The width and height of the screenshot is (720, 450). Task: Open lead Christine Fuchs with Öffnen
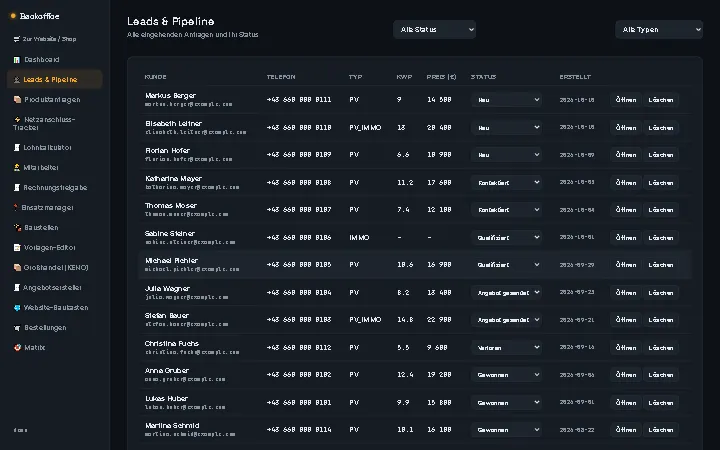pos(625,348)
